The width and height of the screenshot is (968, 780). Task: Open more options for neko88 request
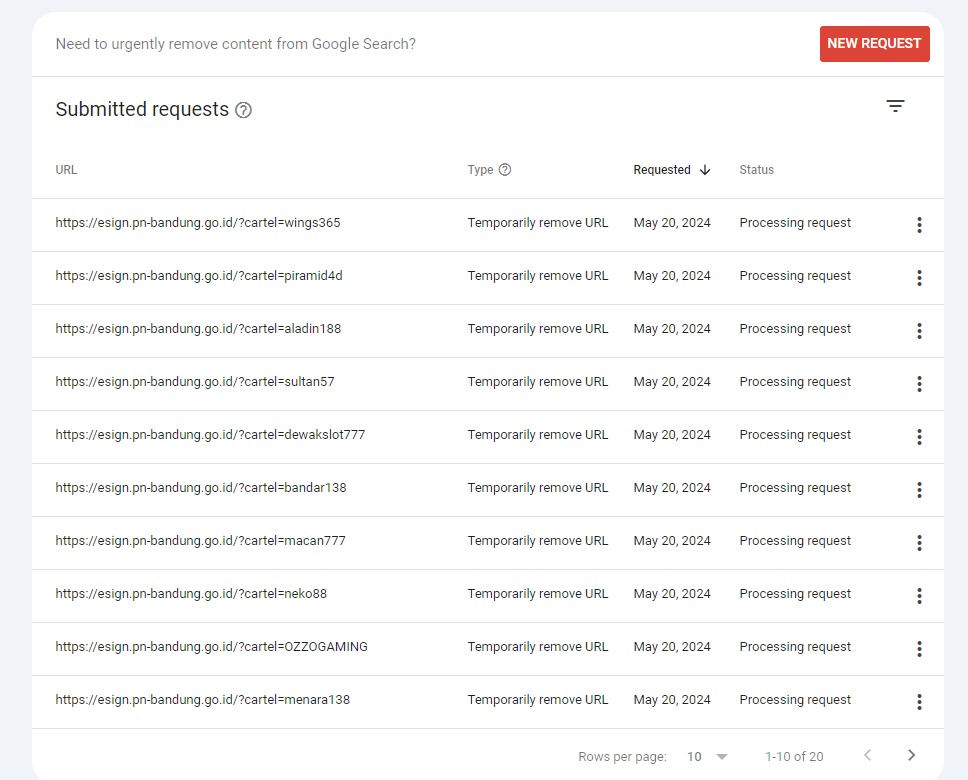point(919,596)
